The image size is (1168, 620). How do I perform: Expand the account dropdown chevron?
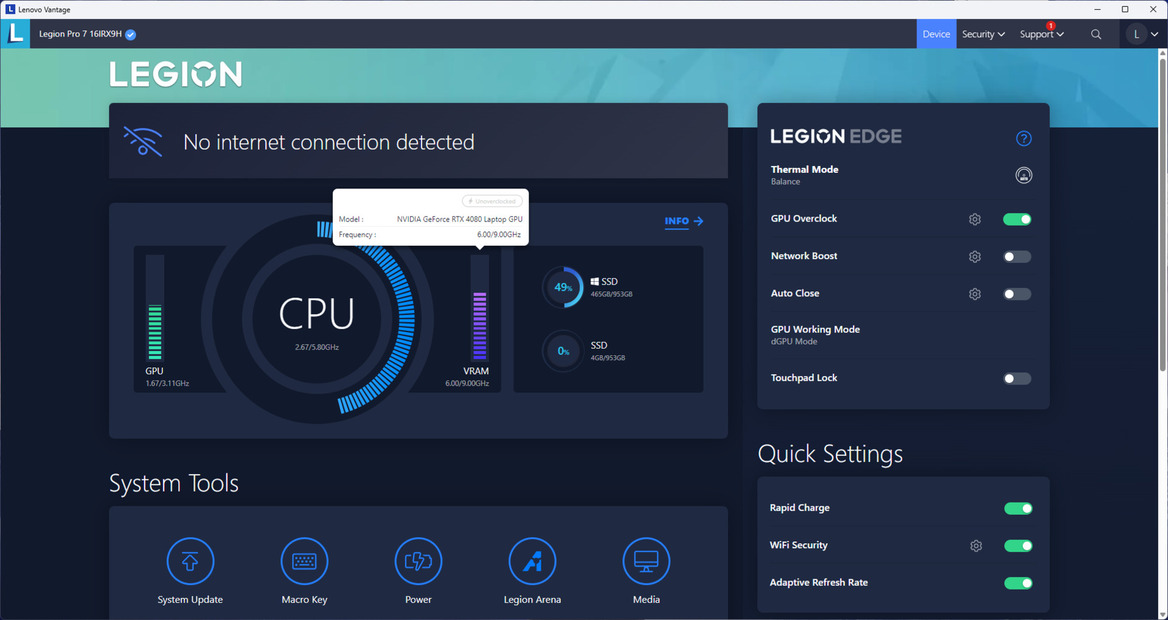coord(1155,34)
